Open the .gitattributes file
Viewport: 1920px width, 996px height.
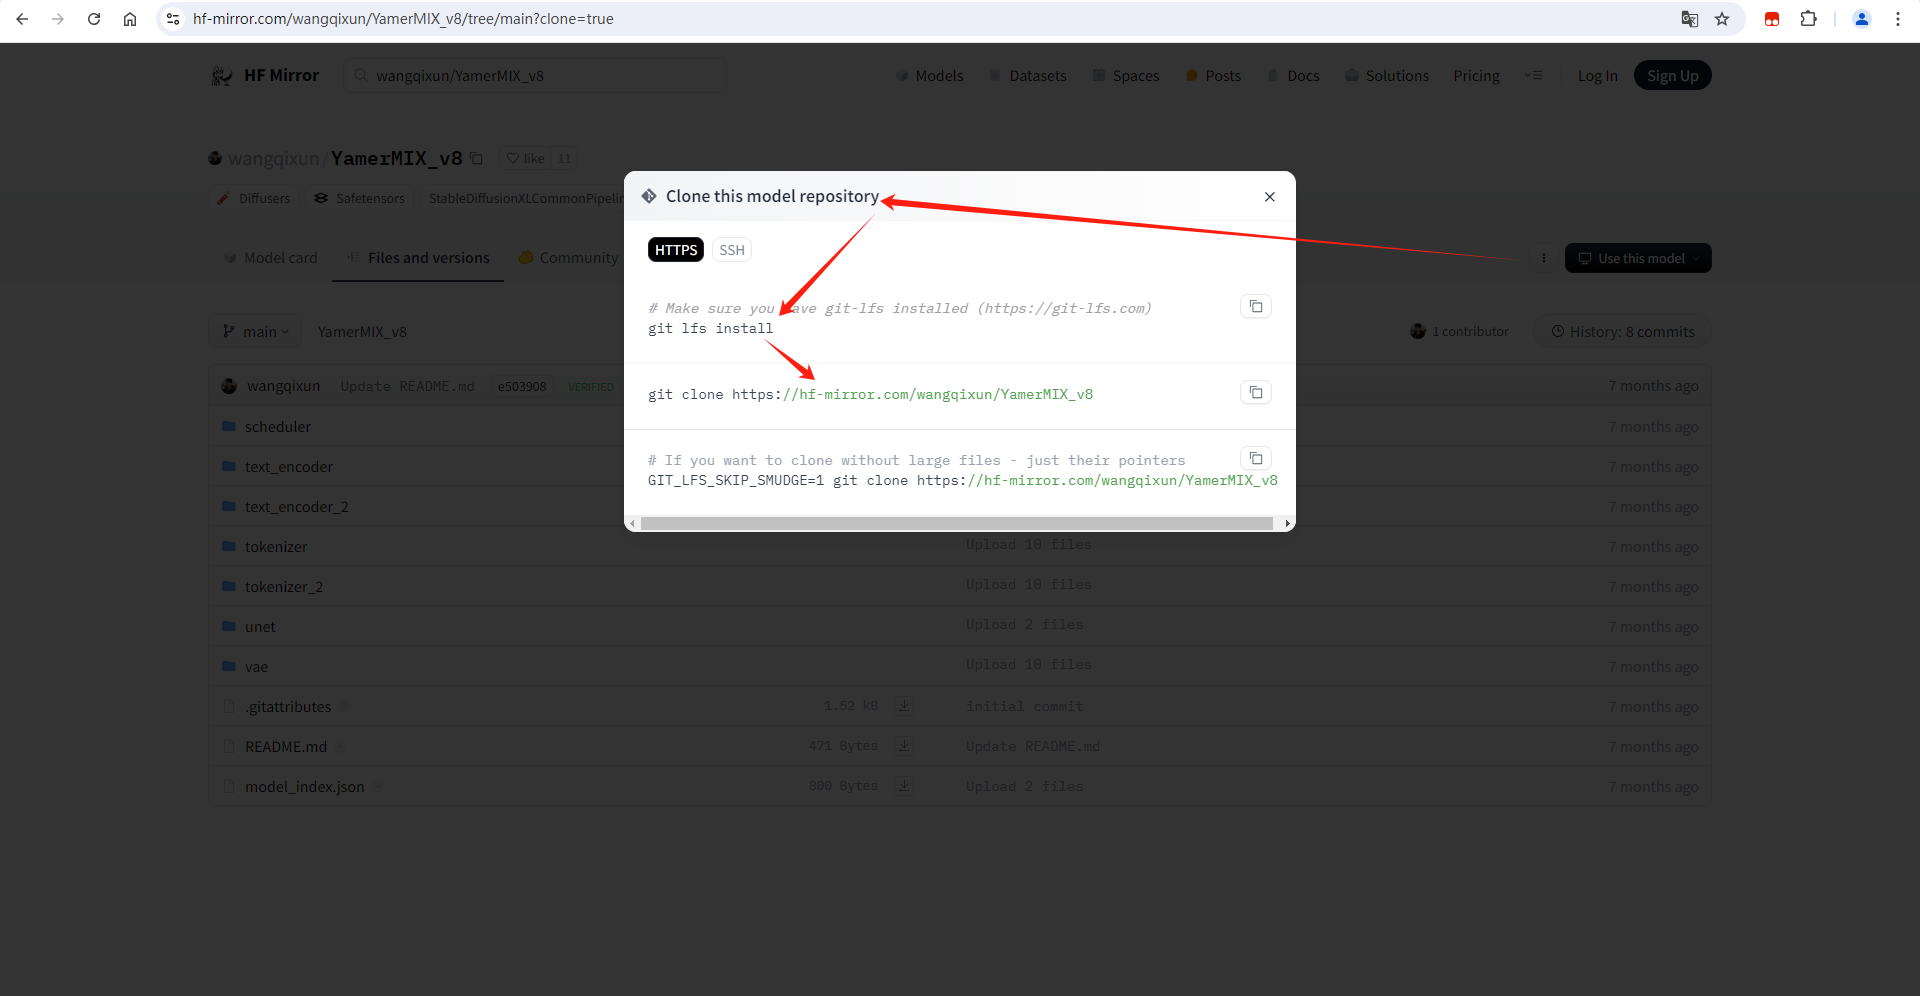(288, 707)
